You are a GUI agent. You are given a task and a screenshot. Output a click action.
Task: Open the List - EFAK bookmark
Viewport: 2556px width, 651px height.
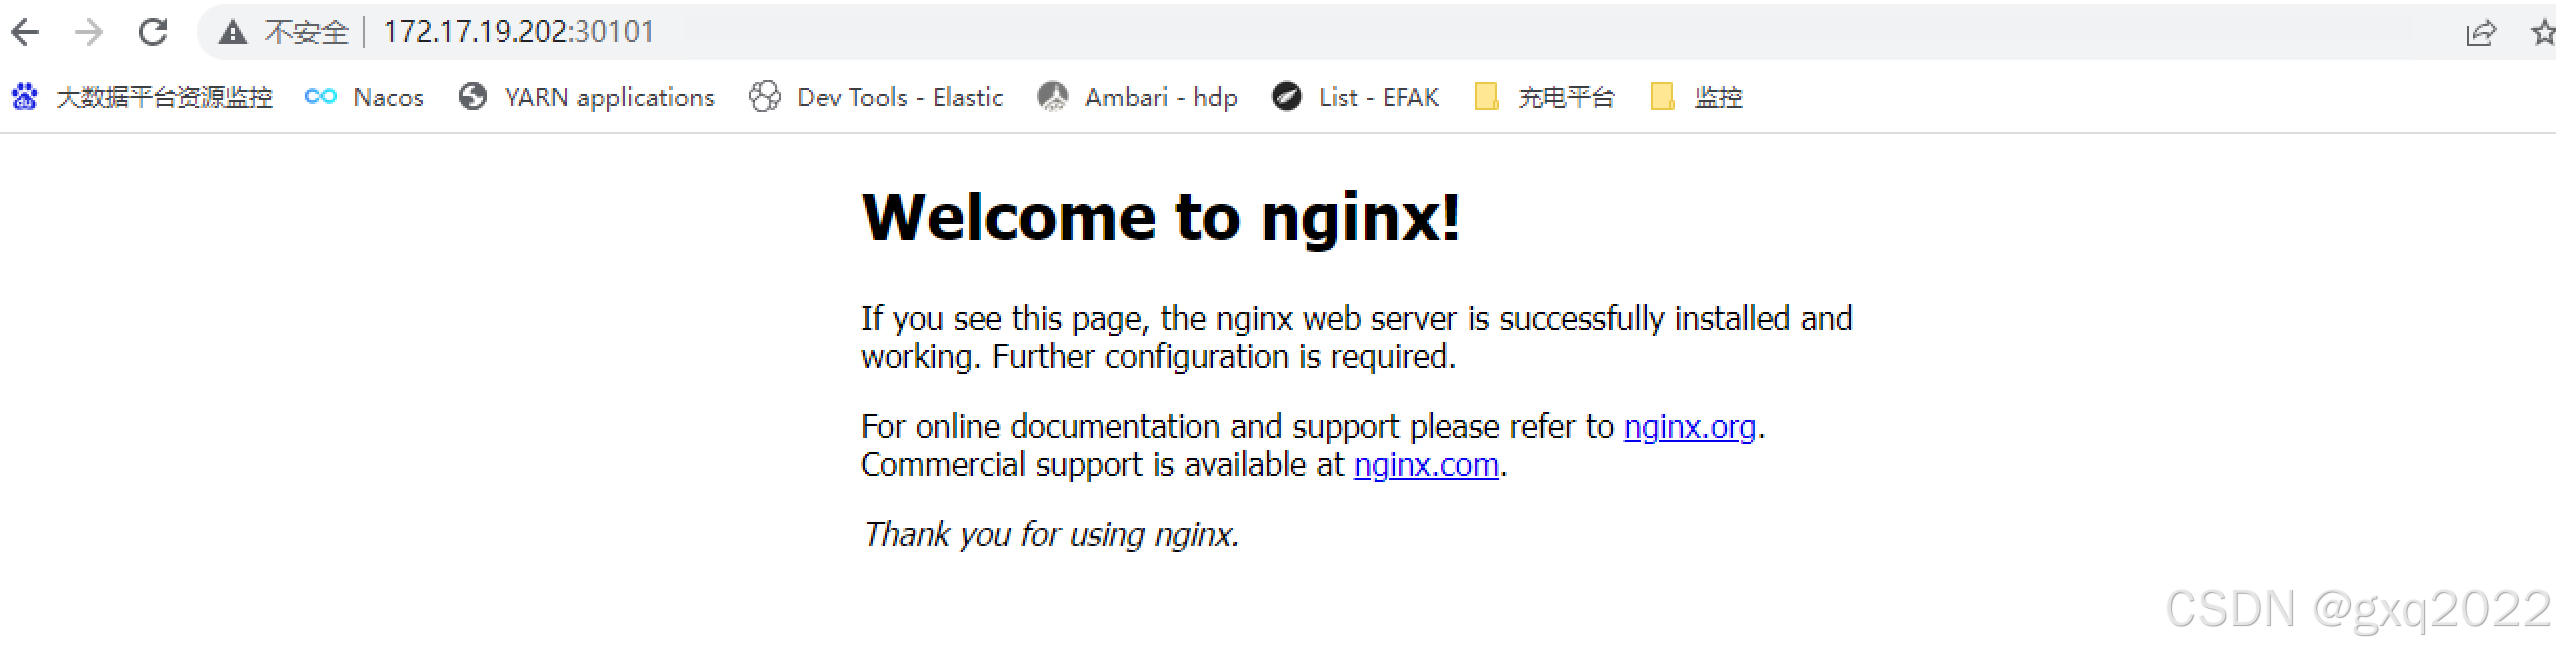point(1355,97)
